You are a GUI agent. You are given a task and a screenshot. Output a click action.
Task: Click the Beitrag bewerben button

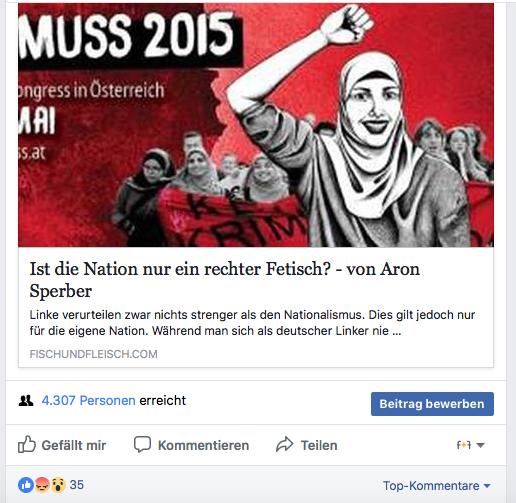(x=432, y=404)
